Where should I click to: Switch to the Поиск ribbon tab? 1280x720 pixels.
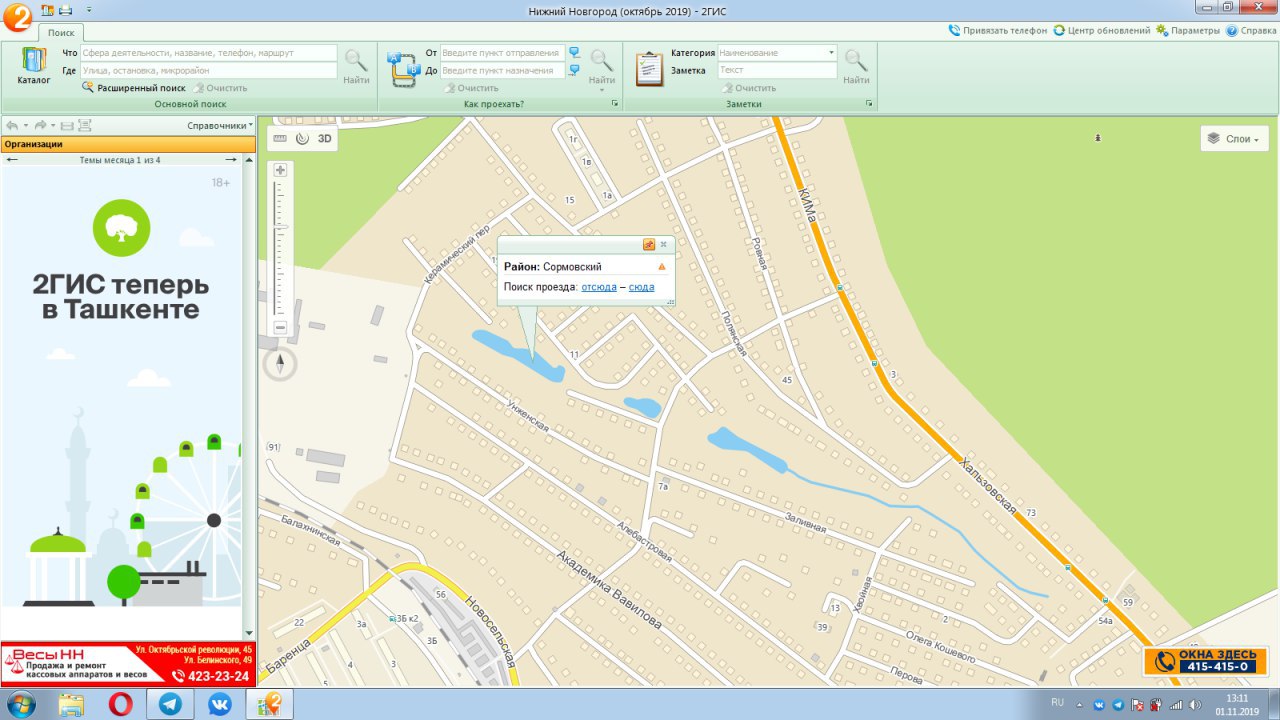pos(62,32)
